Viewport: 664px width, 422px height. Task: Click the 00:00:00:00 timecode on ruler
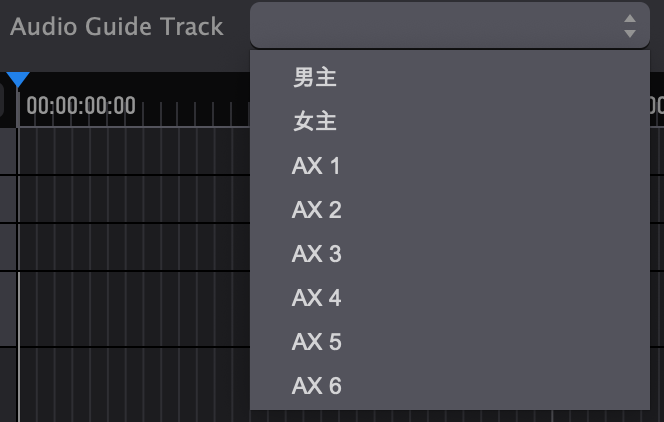(x=81, y=105)
